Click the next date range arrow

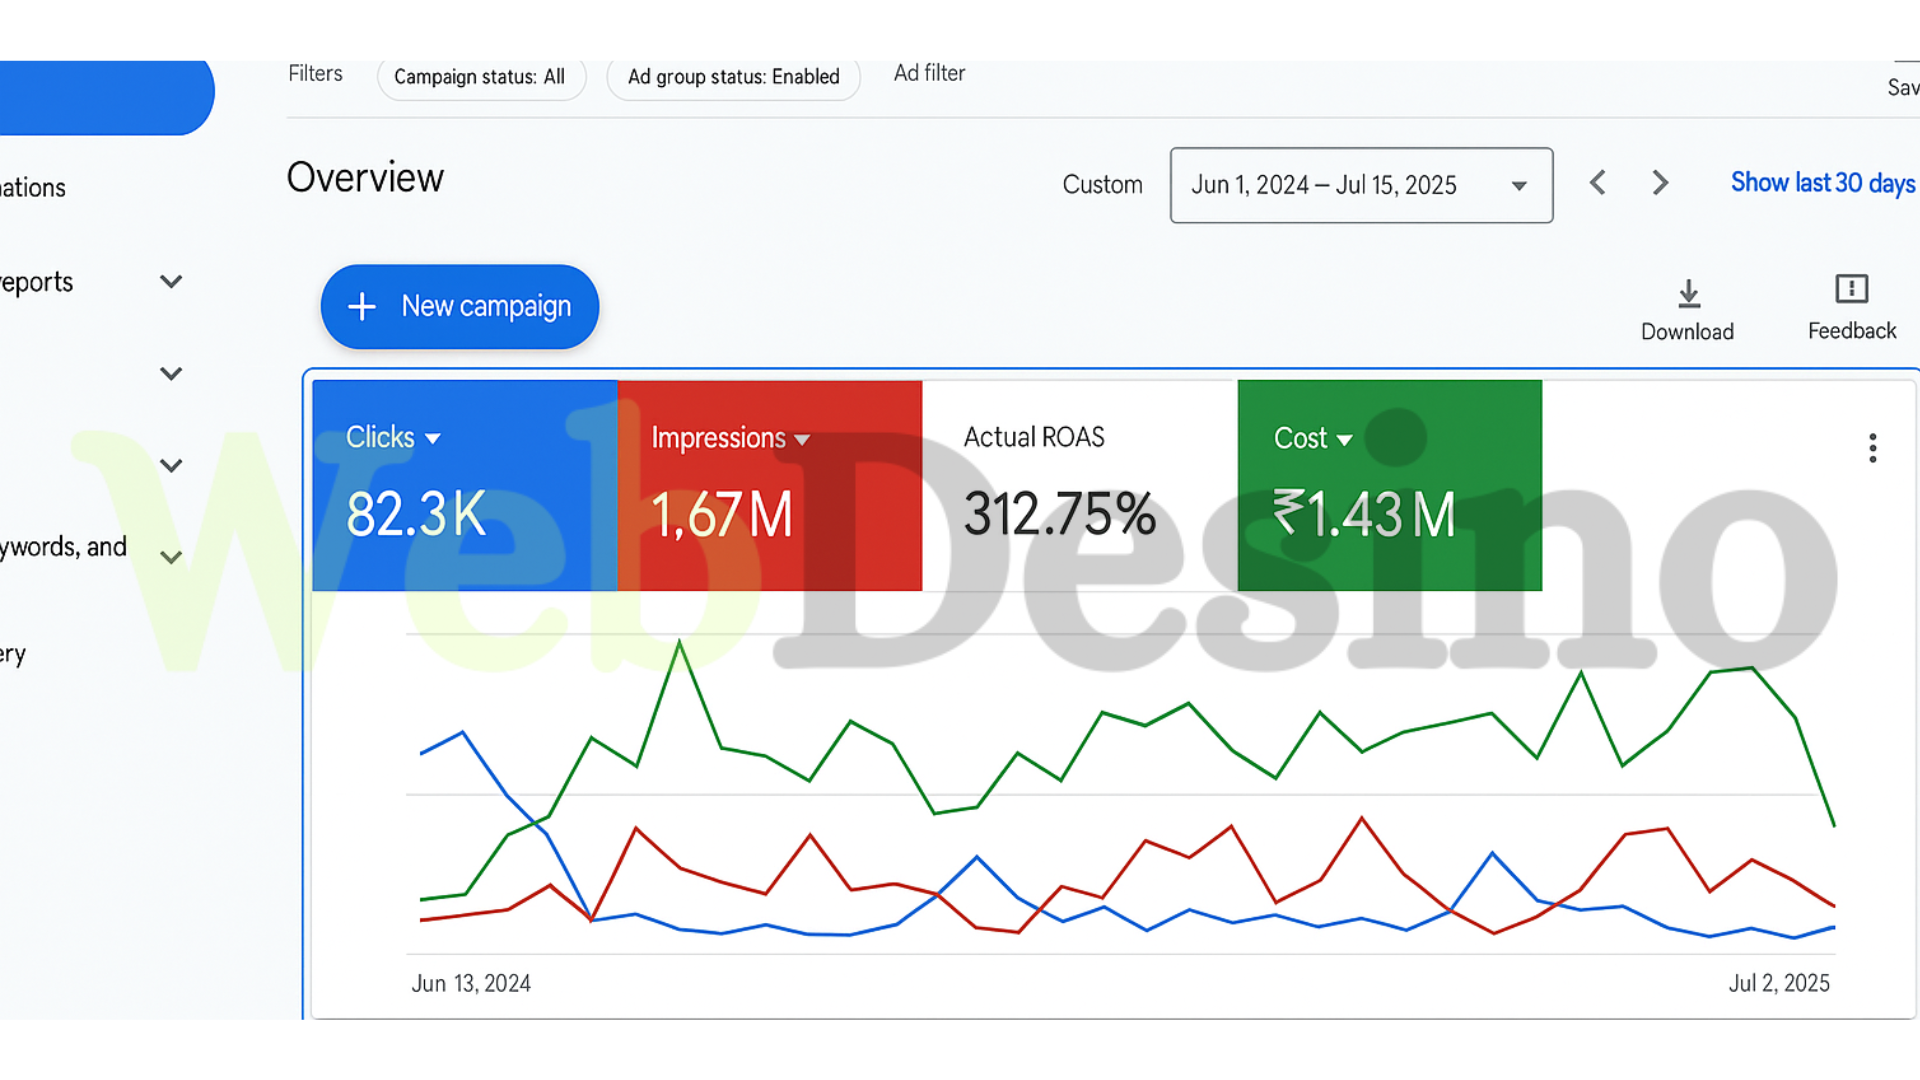pos(1660,183)
